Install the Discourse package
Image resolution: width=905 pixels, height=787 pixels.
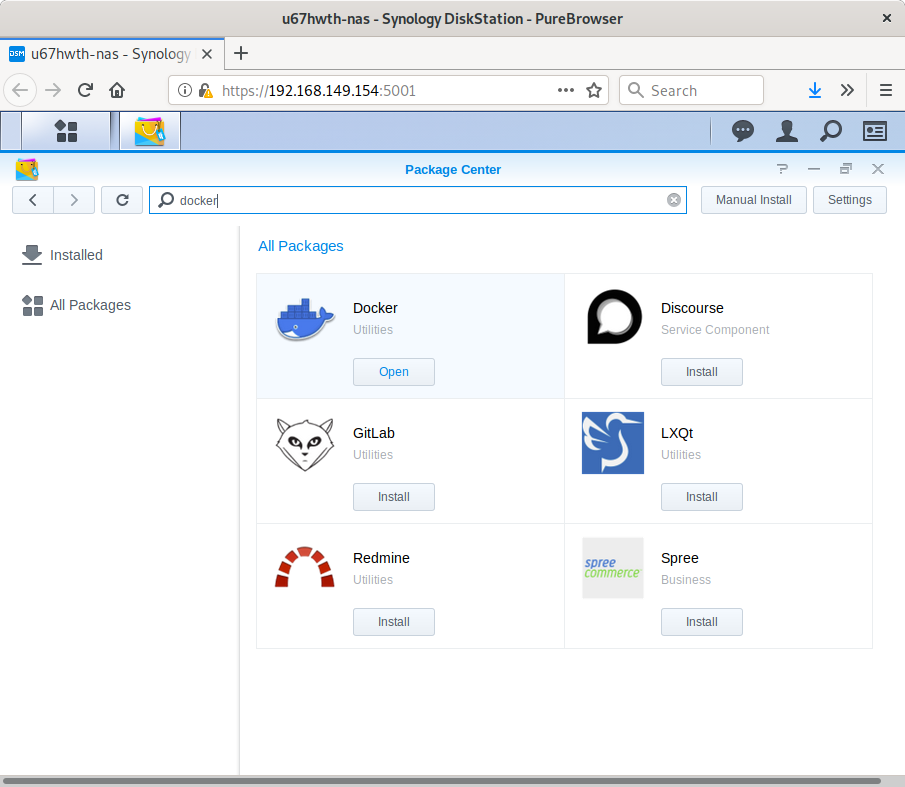click(x=702, y=372)
